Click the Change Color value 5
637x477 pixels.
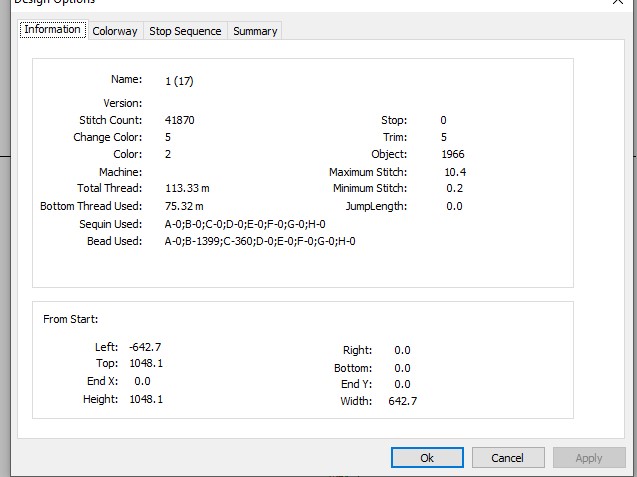(x=168, y=137)
